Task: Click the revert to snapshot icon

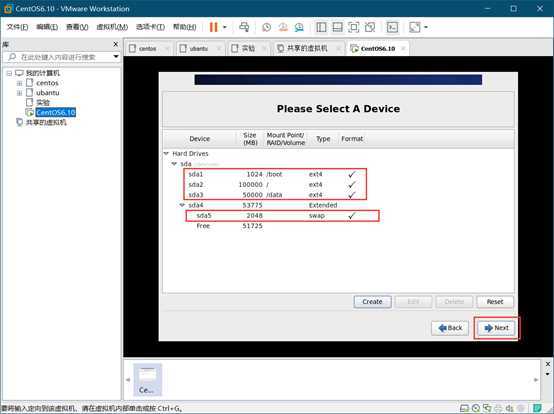Action: (283, 27)
